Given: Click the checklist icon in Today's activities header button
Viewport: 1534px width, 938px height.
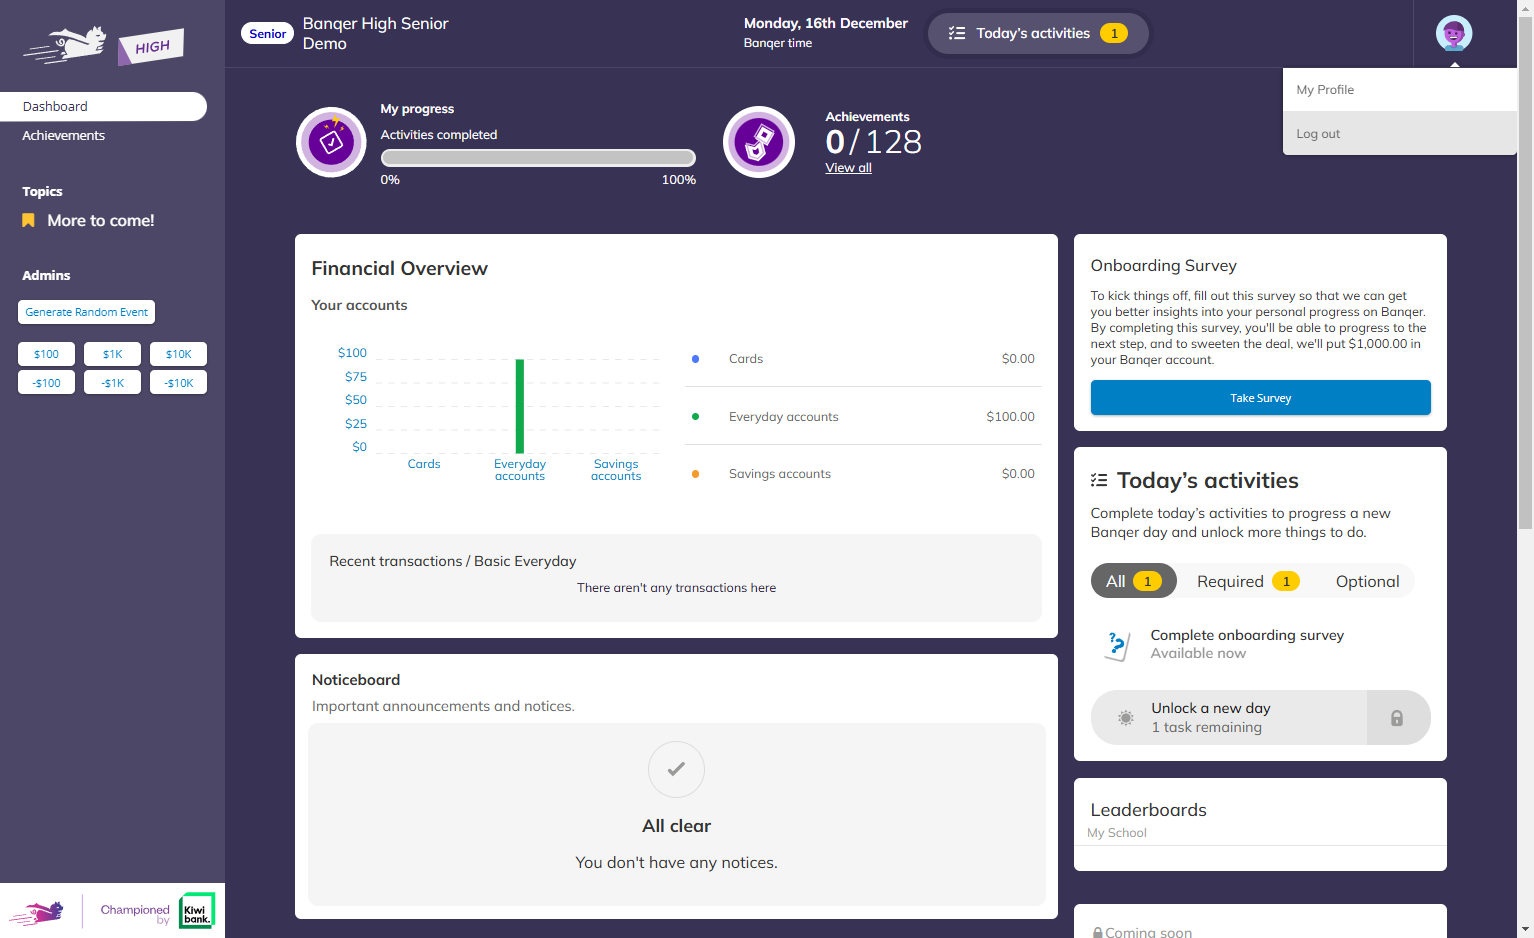Looking at the screenshot, I should tap(957, 33).
